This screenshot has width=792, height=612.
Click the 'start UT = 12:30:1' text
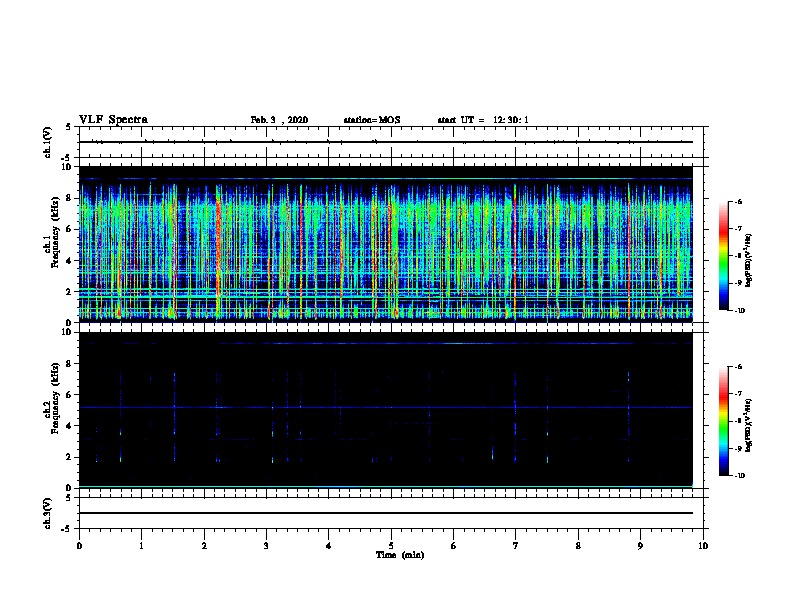click(483, 120)
